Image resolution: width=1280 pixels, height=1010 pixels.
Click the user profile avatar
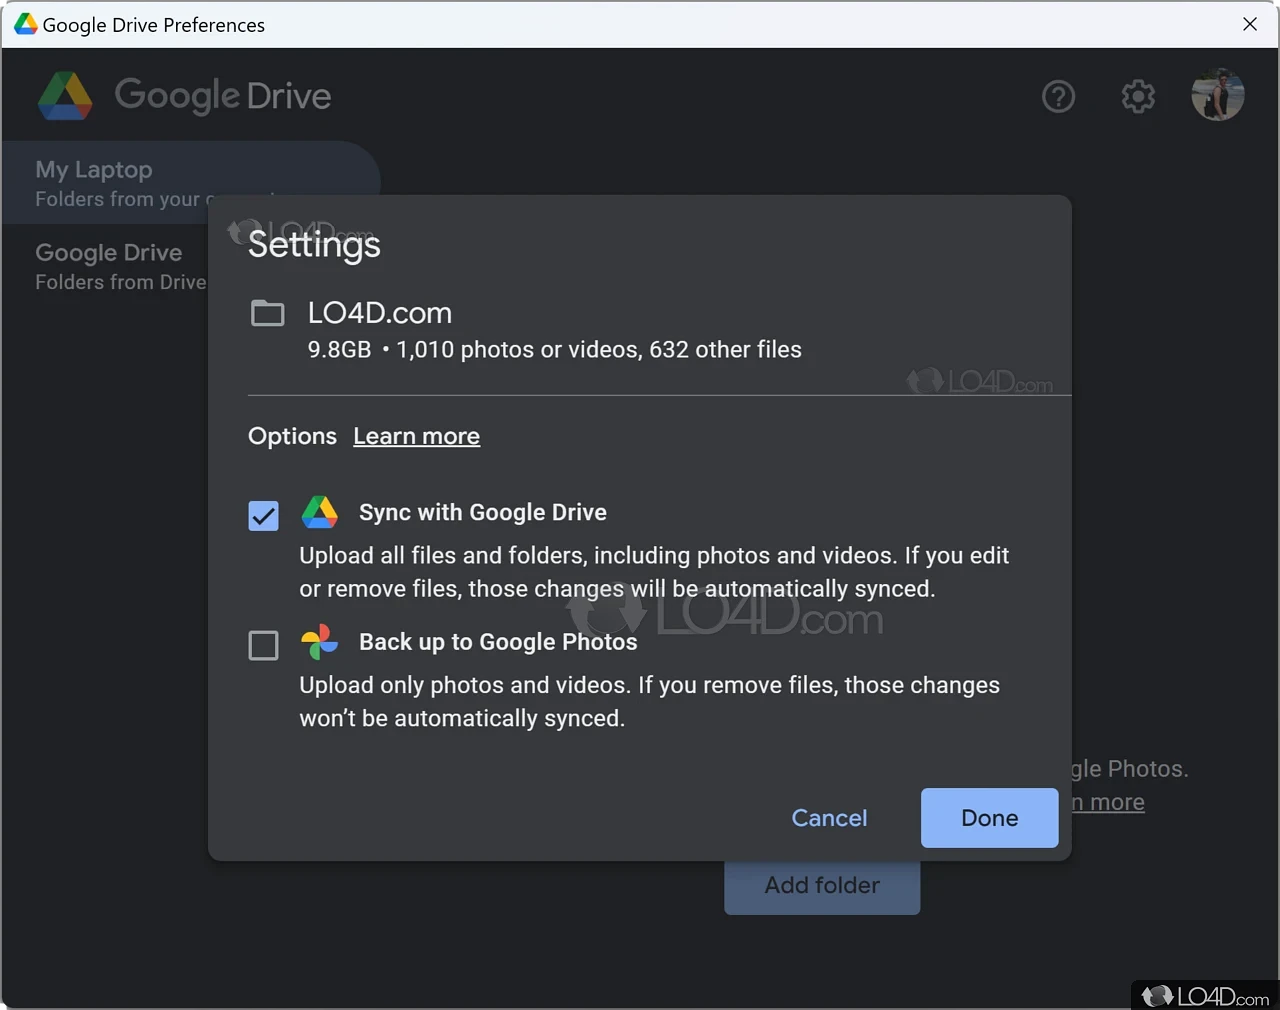(x=1217, y=95)
